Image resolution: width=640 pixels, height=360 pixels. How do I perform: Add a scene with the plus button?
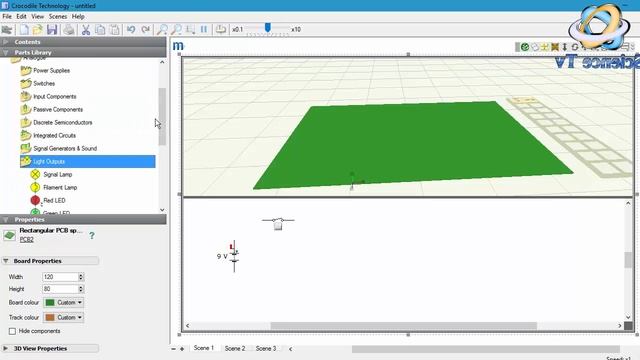coord(182,349)
